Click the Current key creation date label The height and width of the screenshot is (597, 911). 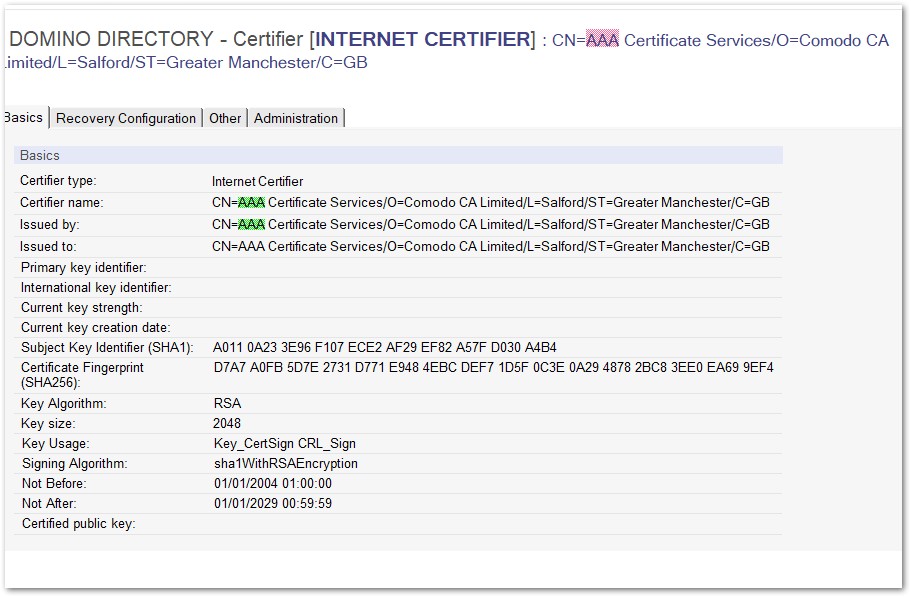pyautogui.click(x=95, y=328)
